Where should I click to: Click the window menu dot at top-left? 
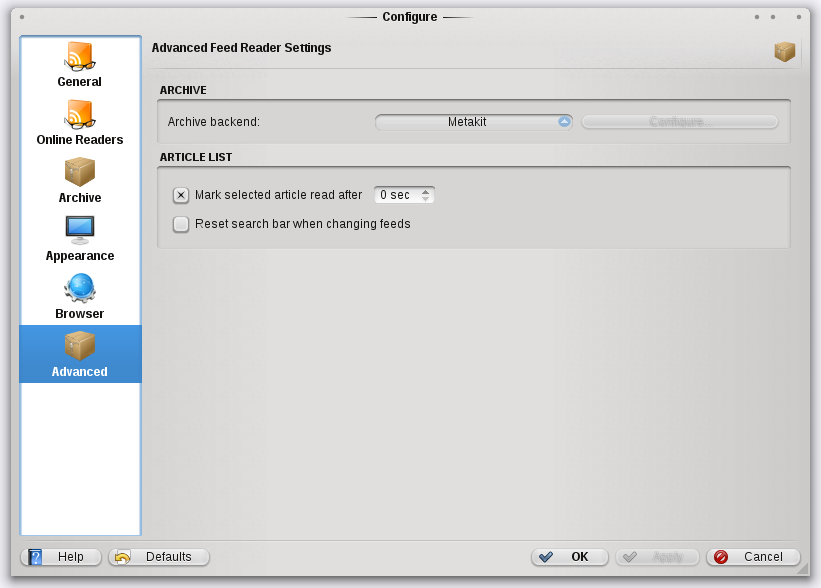click(22, 17)
